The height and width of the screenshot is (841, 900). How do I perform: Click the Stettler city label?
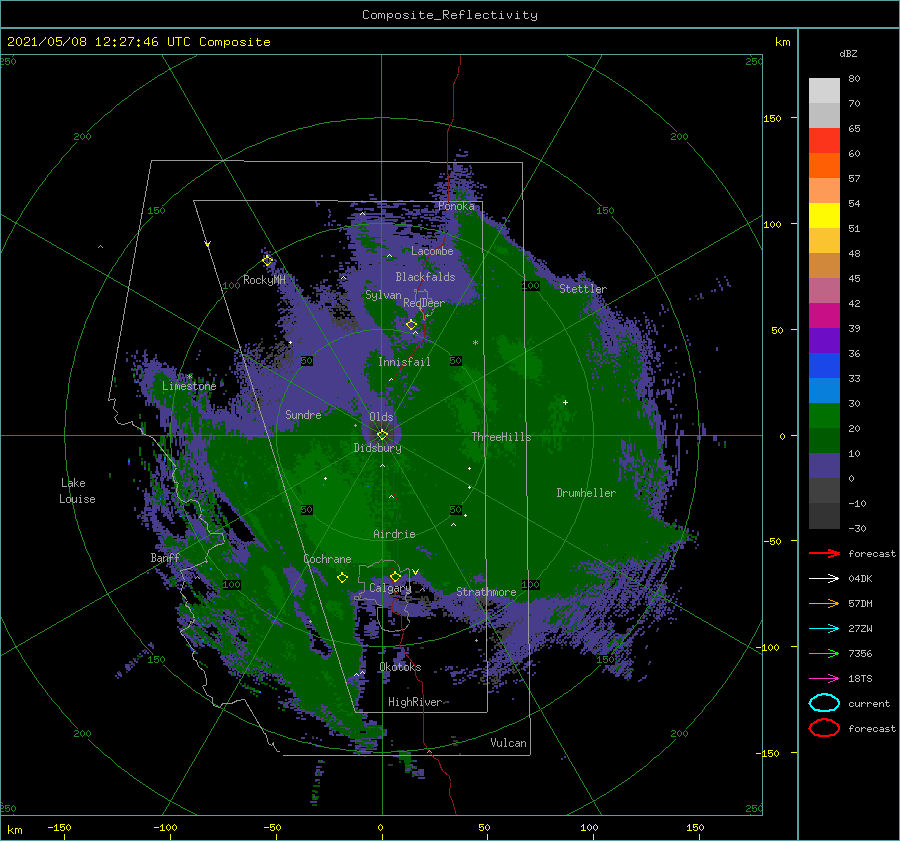(583, 289)
